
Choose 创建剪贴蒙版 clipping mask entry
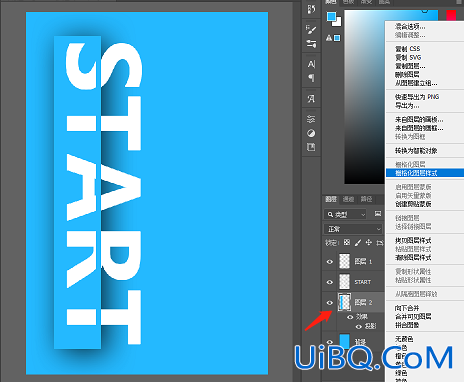[x=413, y=204]
